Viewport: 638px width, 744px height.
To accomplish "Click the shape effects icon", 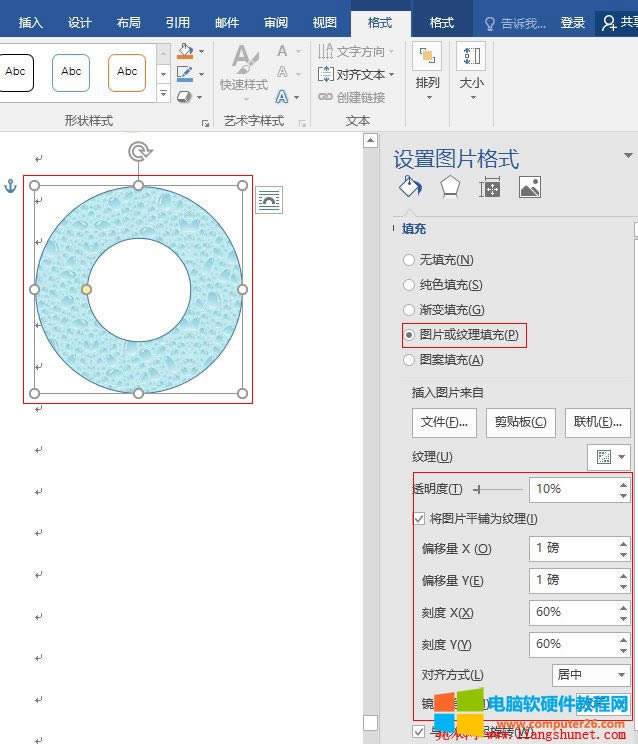I will [184, 97].
